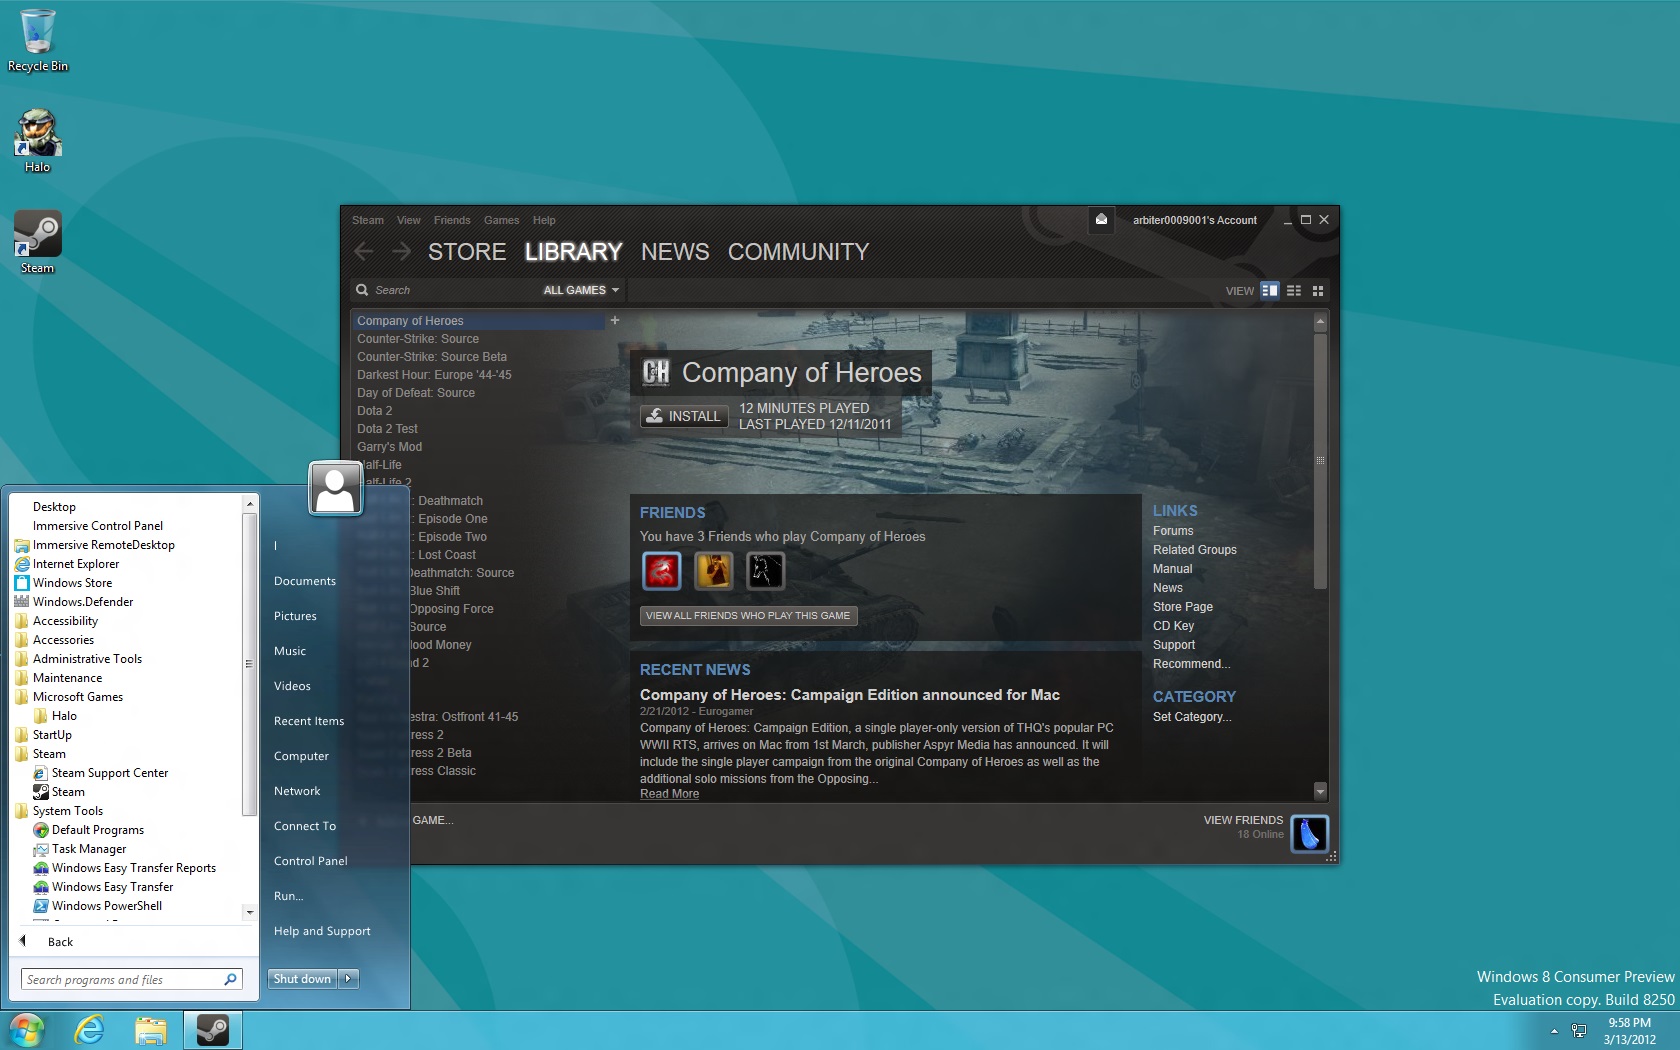
Task: Open the View menu in Steam
Action: pyautogui.click(x=408, y=220)
